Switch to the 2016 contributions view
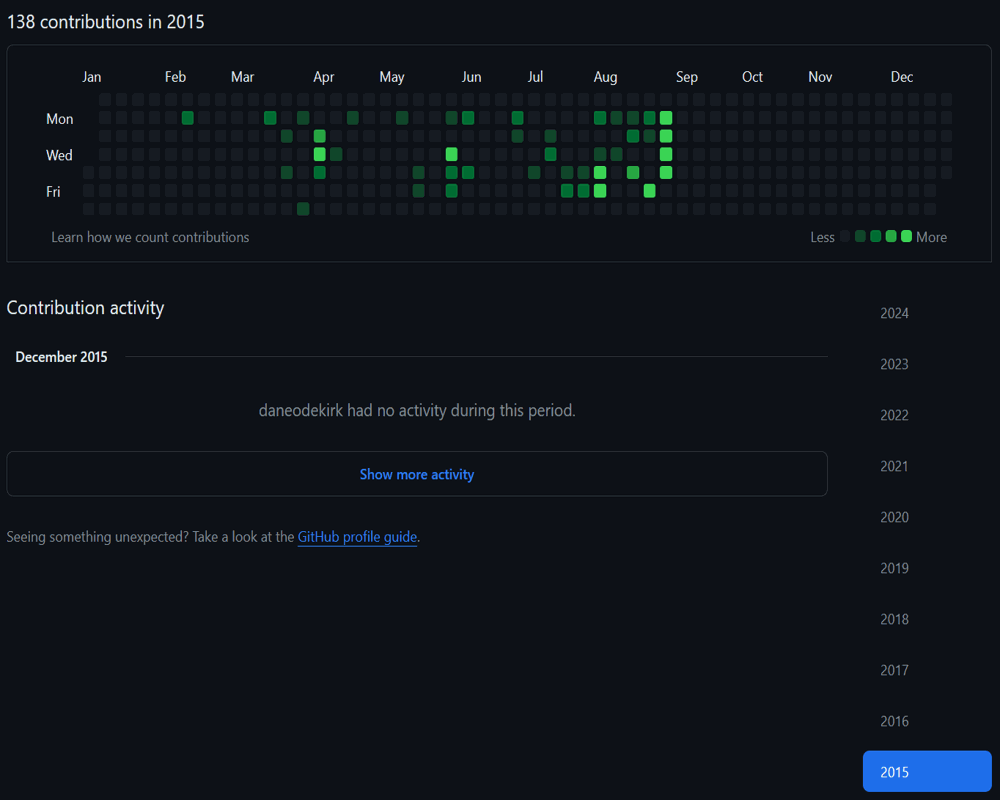The image size is (1000, 800). point(894,721)
